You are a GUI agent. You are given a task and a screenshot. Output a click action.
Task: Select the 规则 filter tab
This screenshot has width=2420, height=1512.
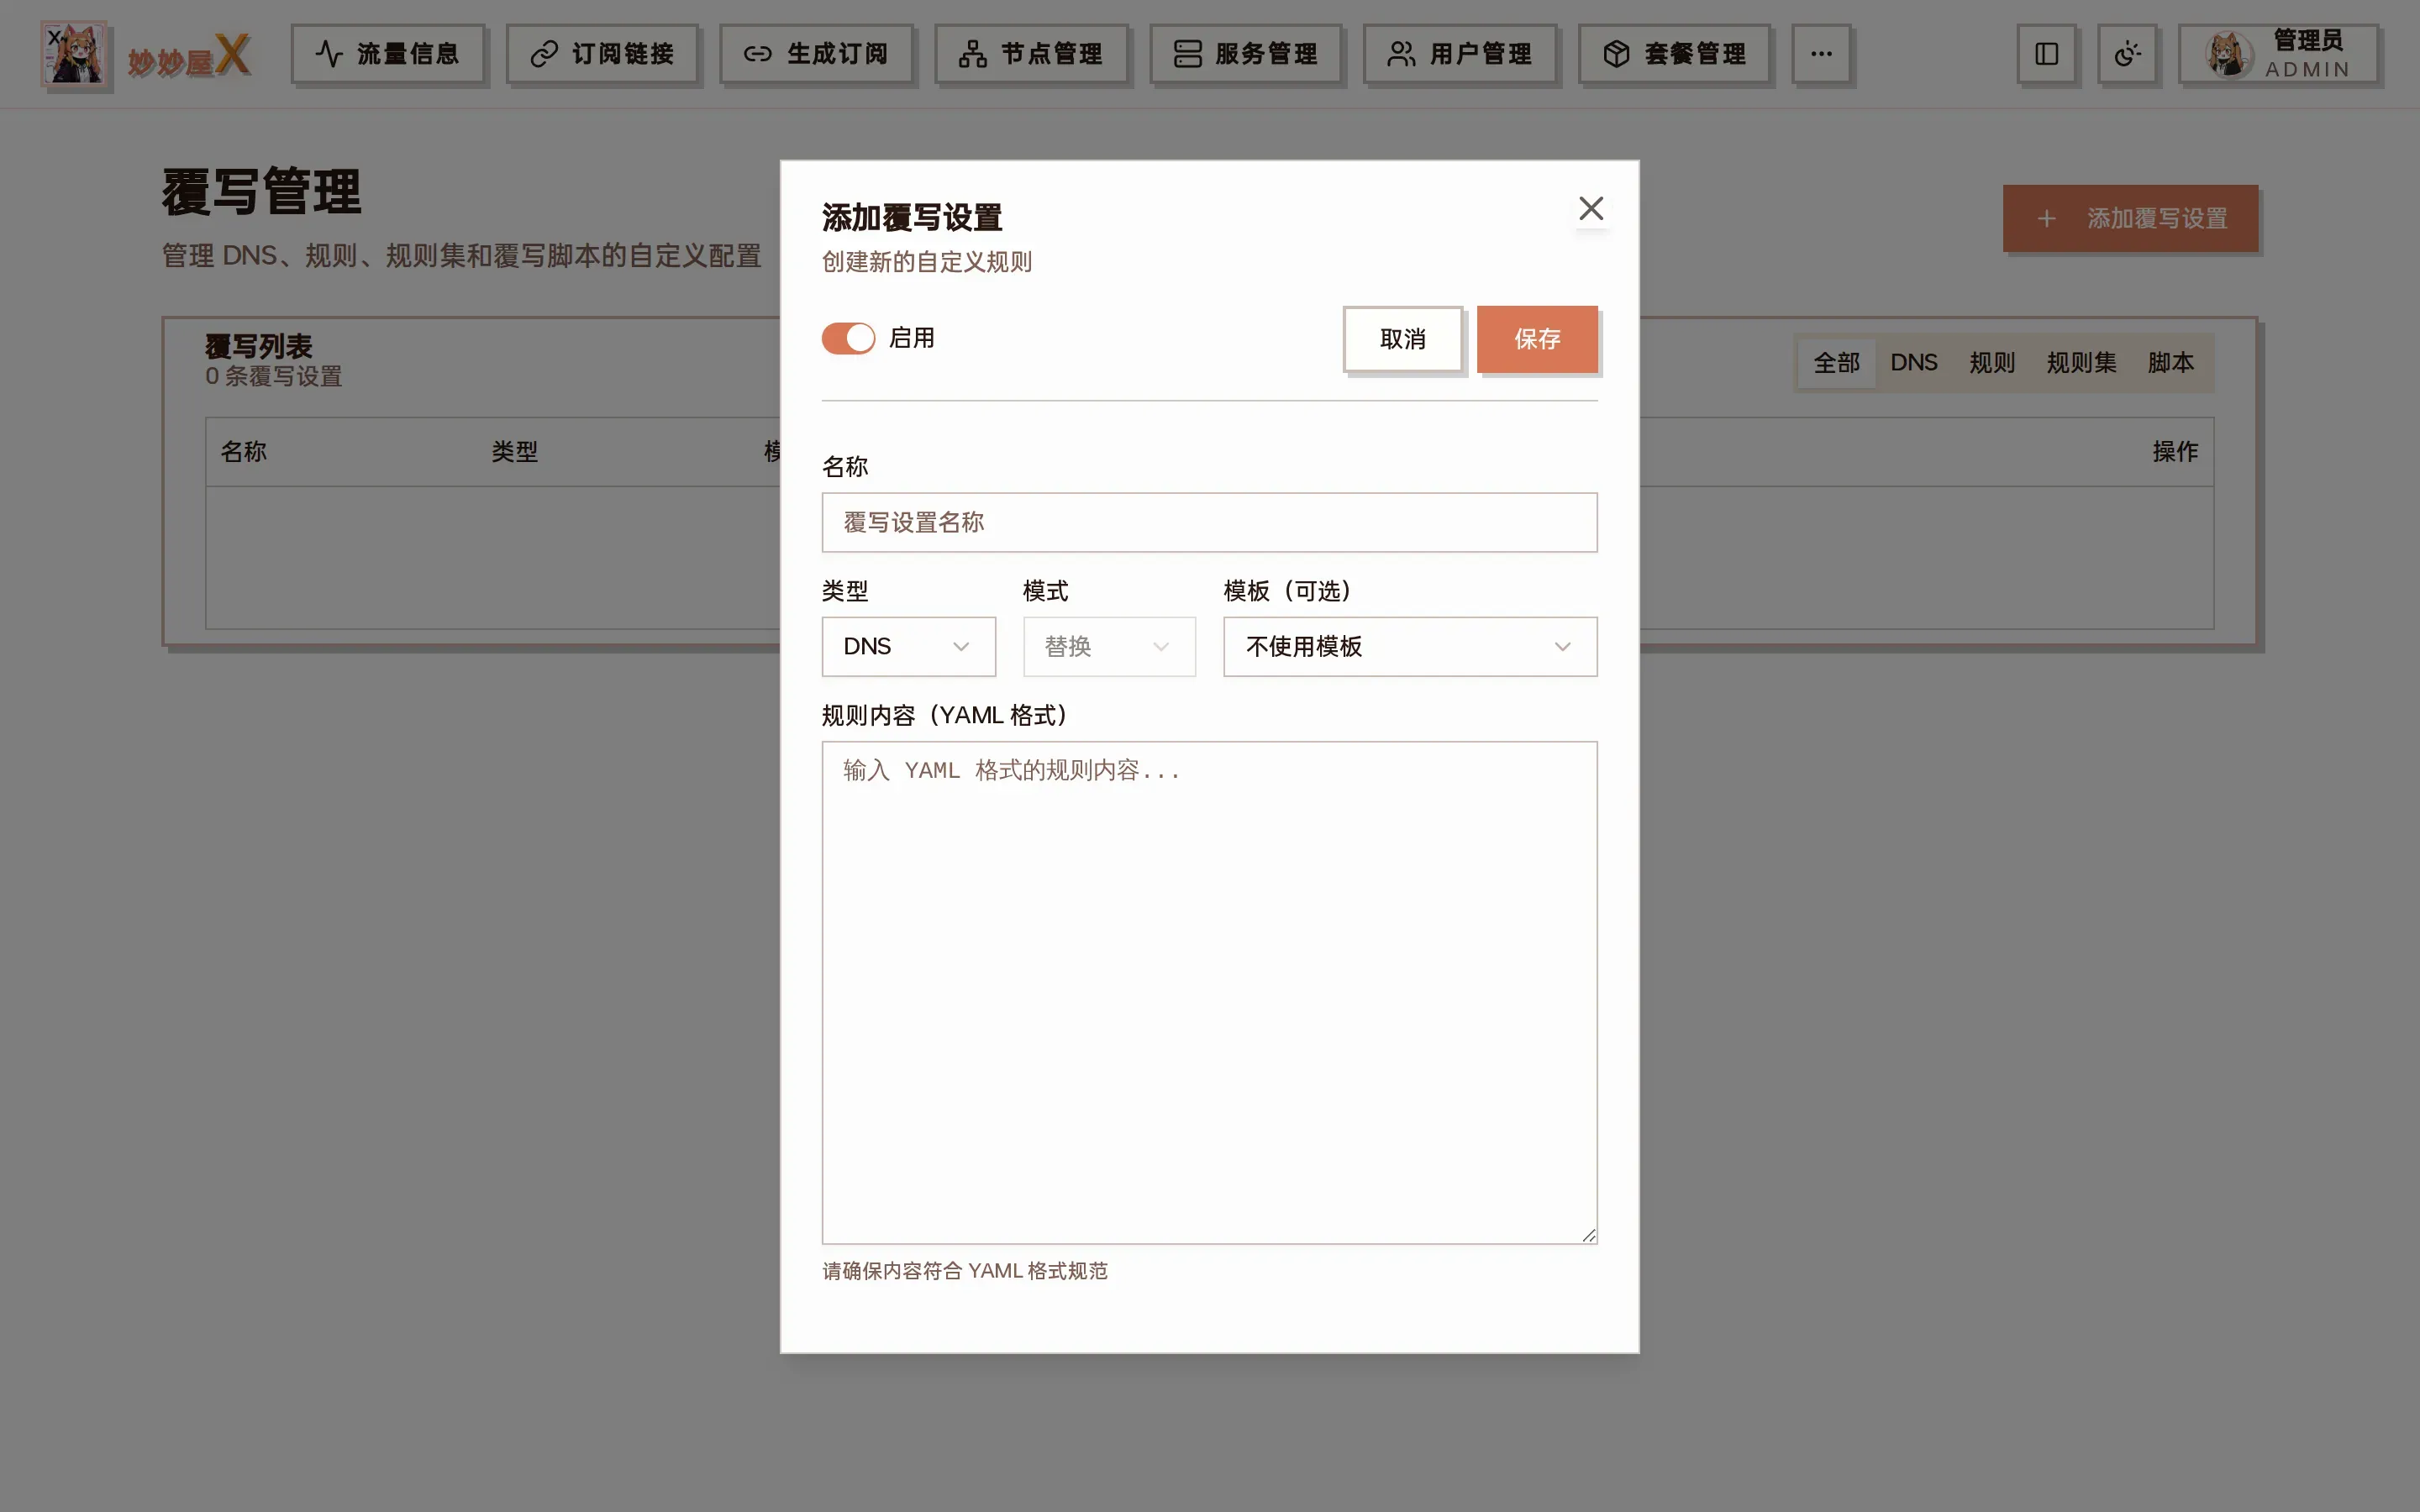tap(1991, 362)
